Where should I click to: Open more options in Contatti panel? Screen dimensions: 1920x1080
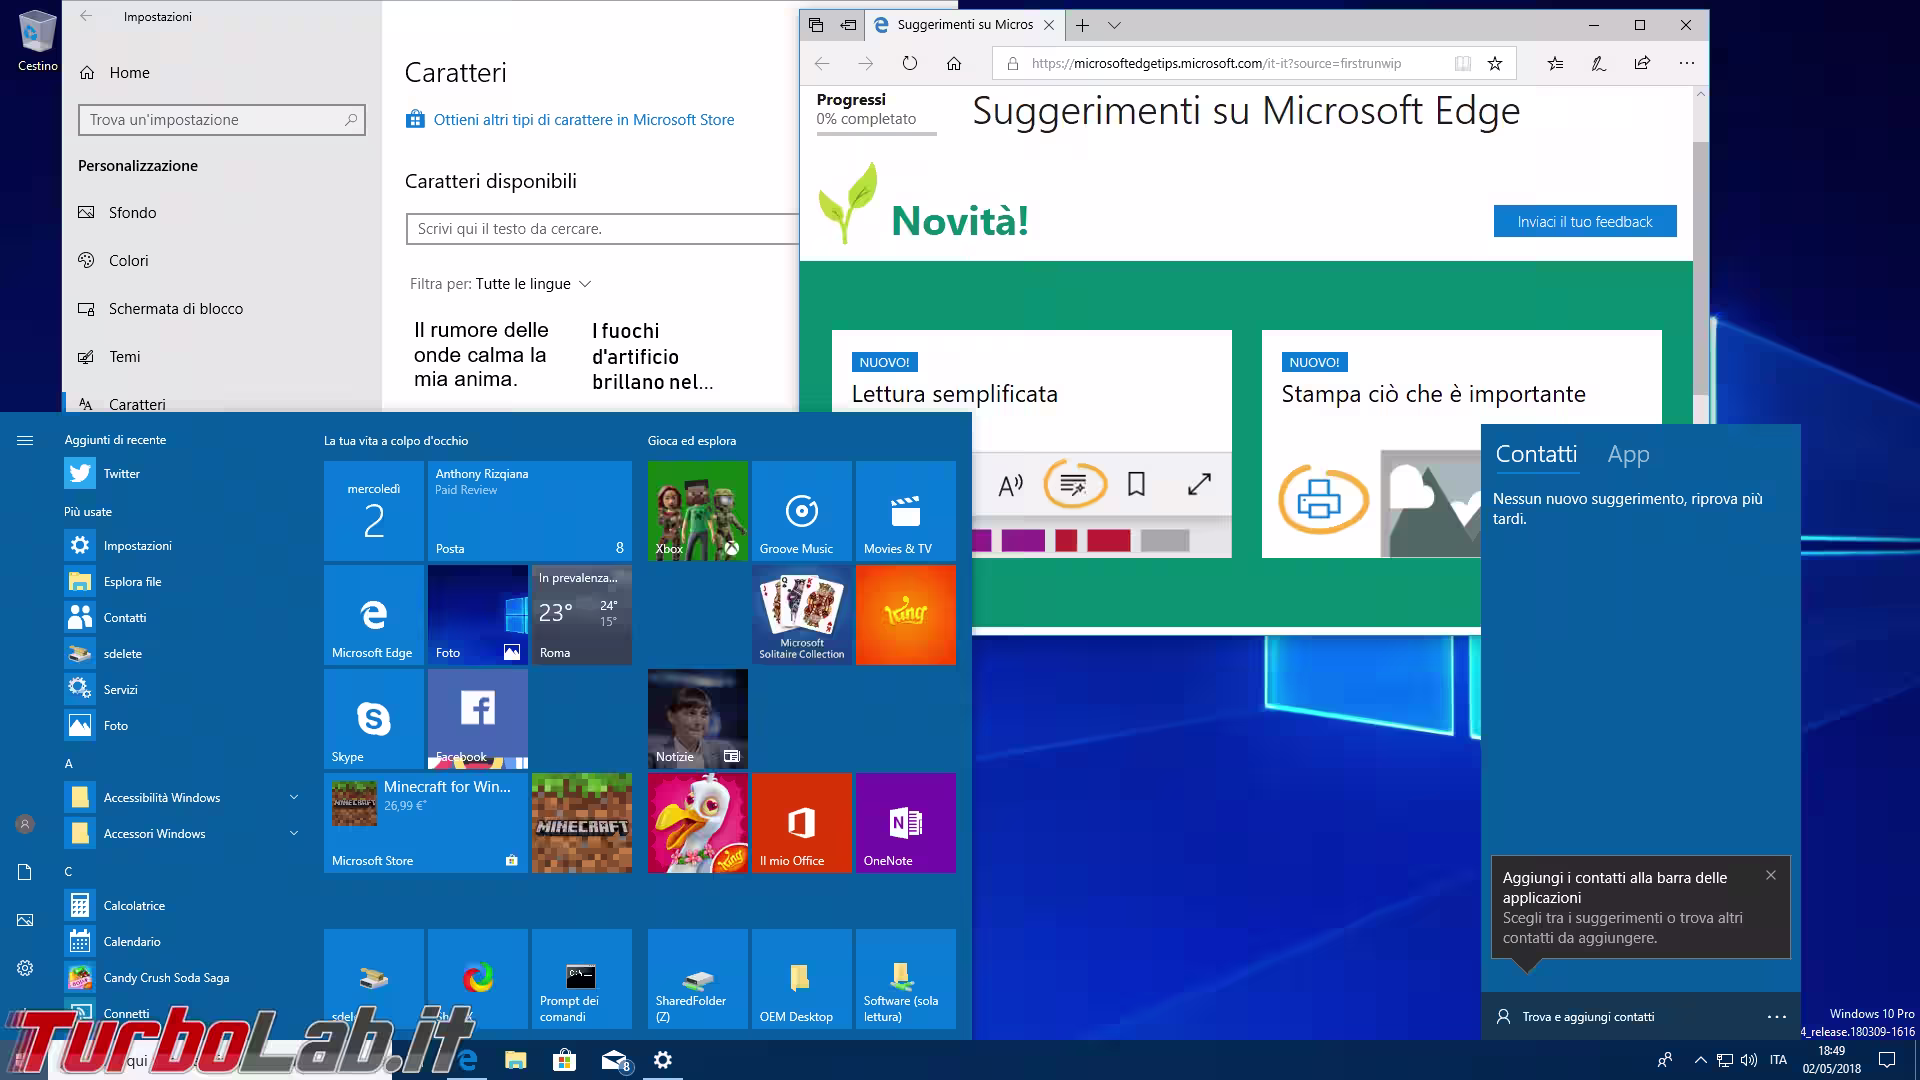[1776, 1017]
